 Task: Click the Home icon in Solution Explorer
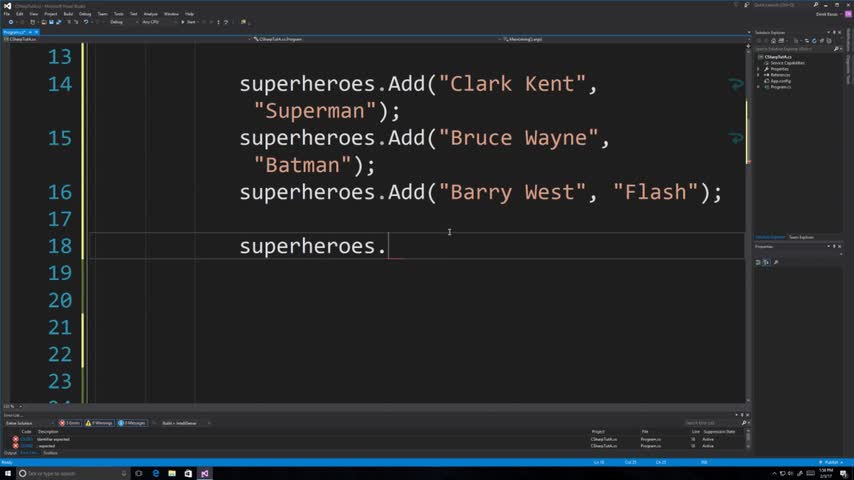tap(773, 41)
